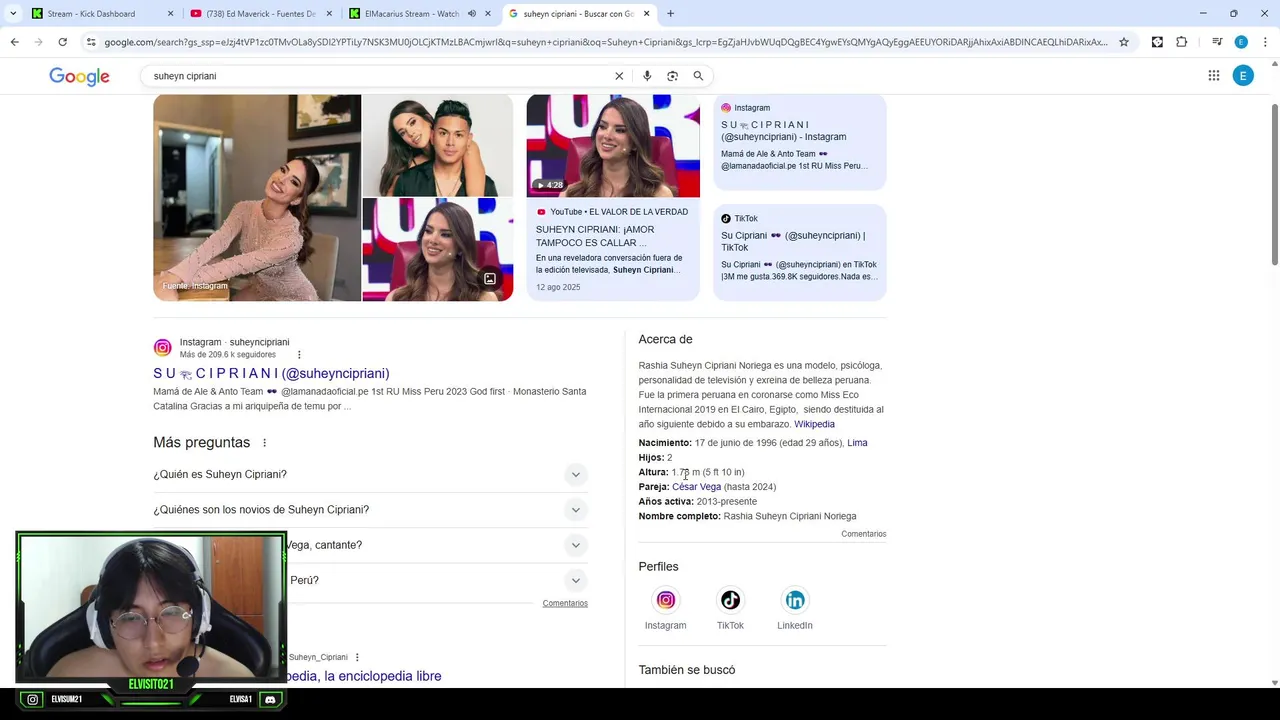Click the browser address bar
1280x720 pixels.
click(605, 42)
